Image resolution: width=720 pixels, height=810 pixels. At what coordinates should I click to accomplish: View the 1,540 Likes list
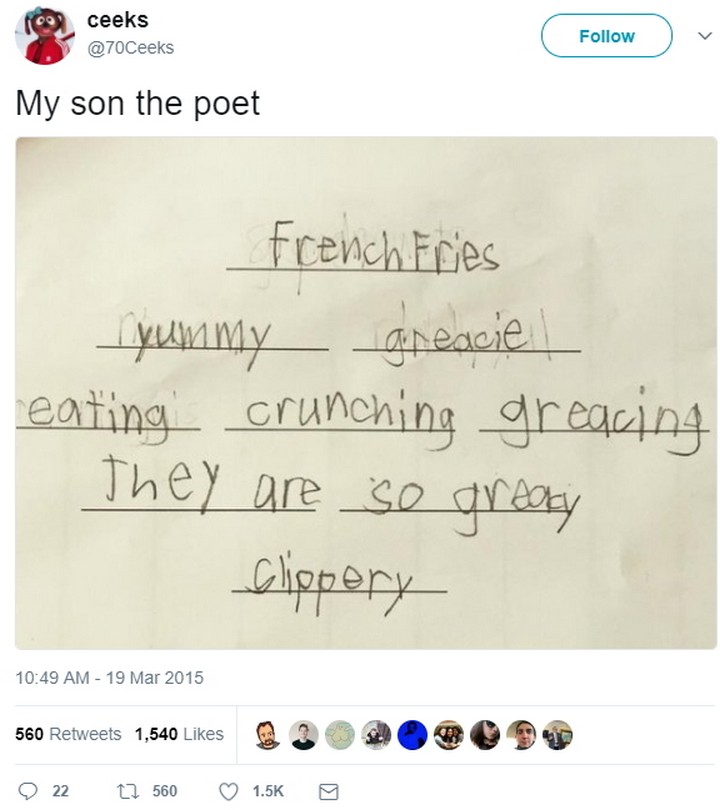coord(179,734)
